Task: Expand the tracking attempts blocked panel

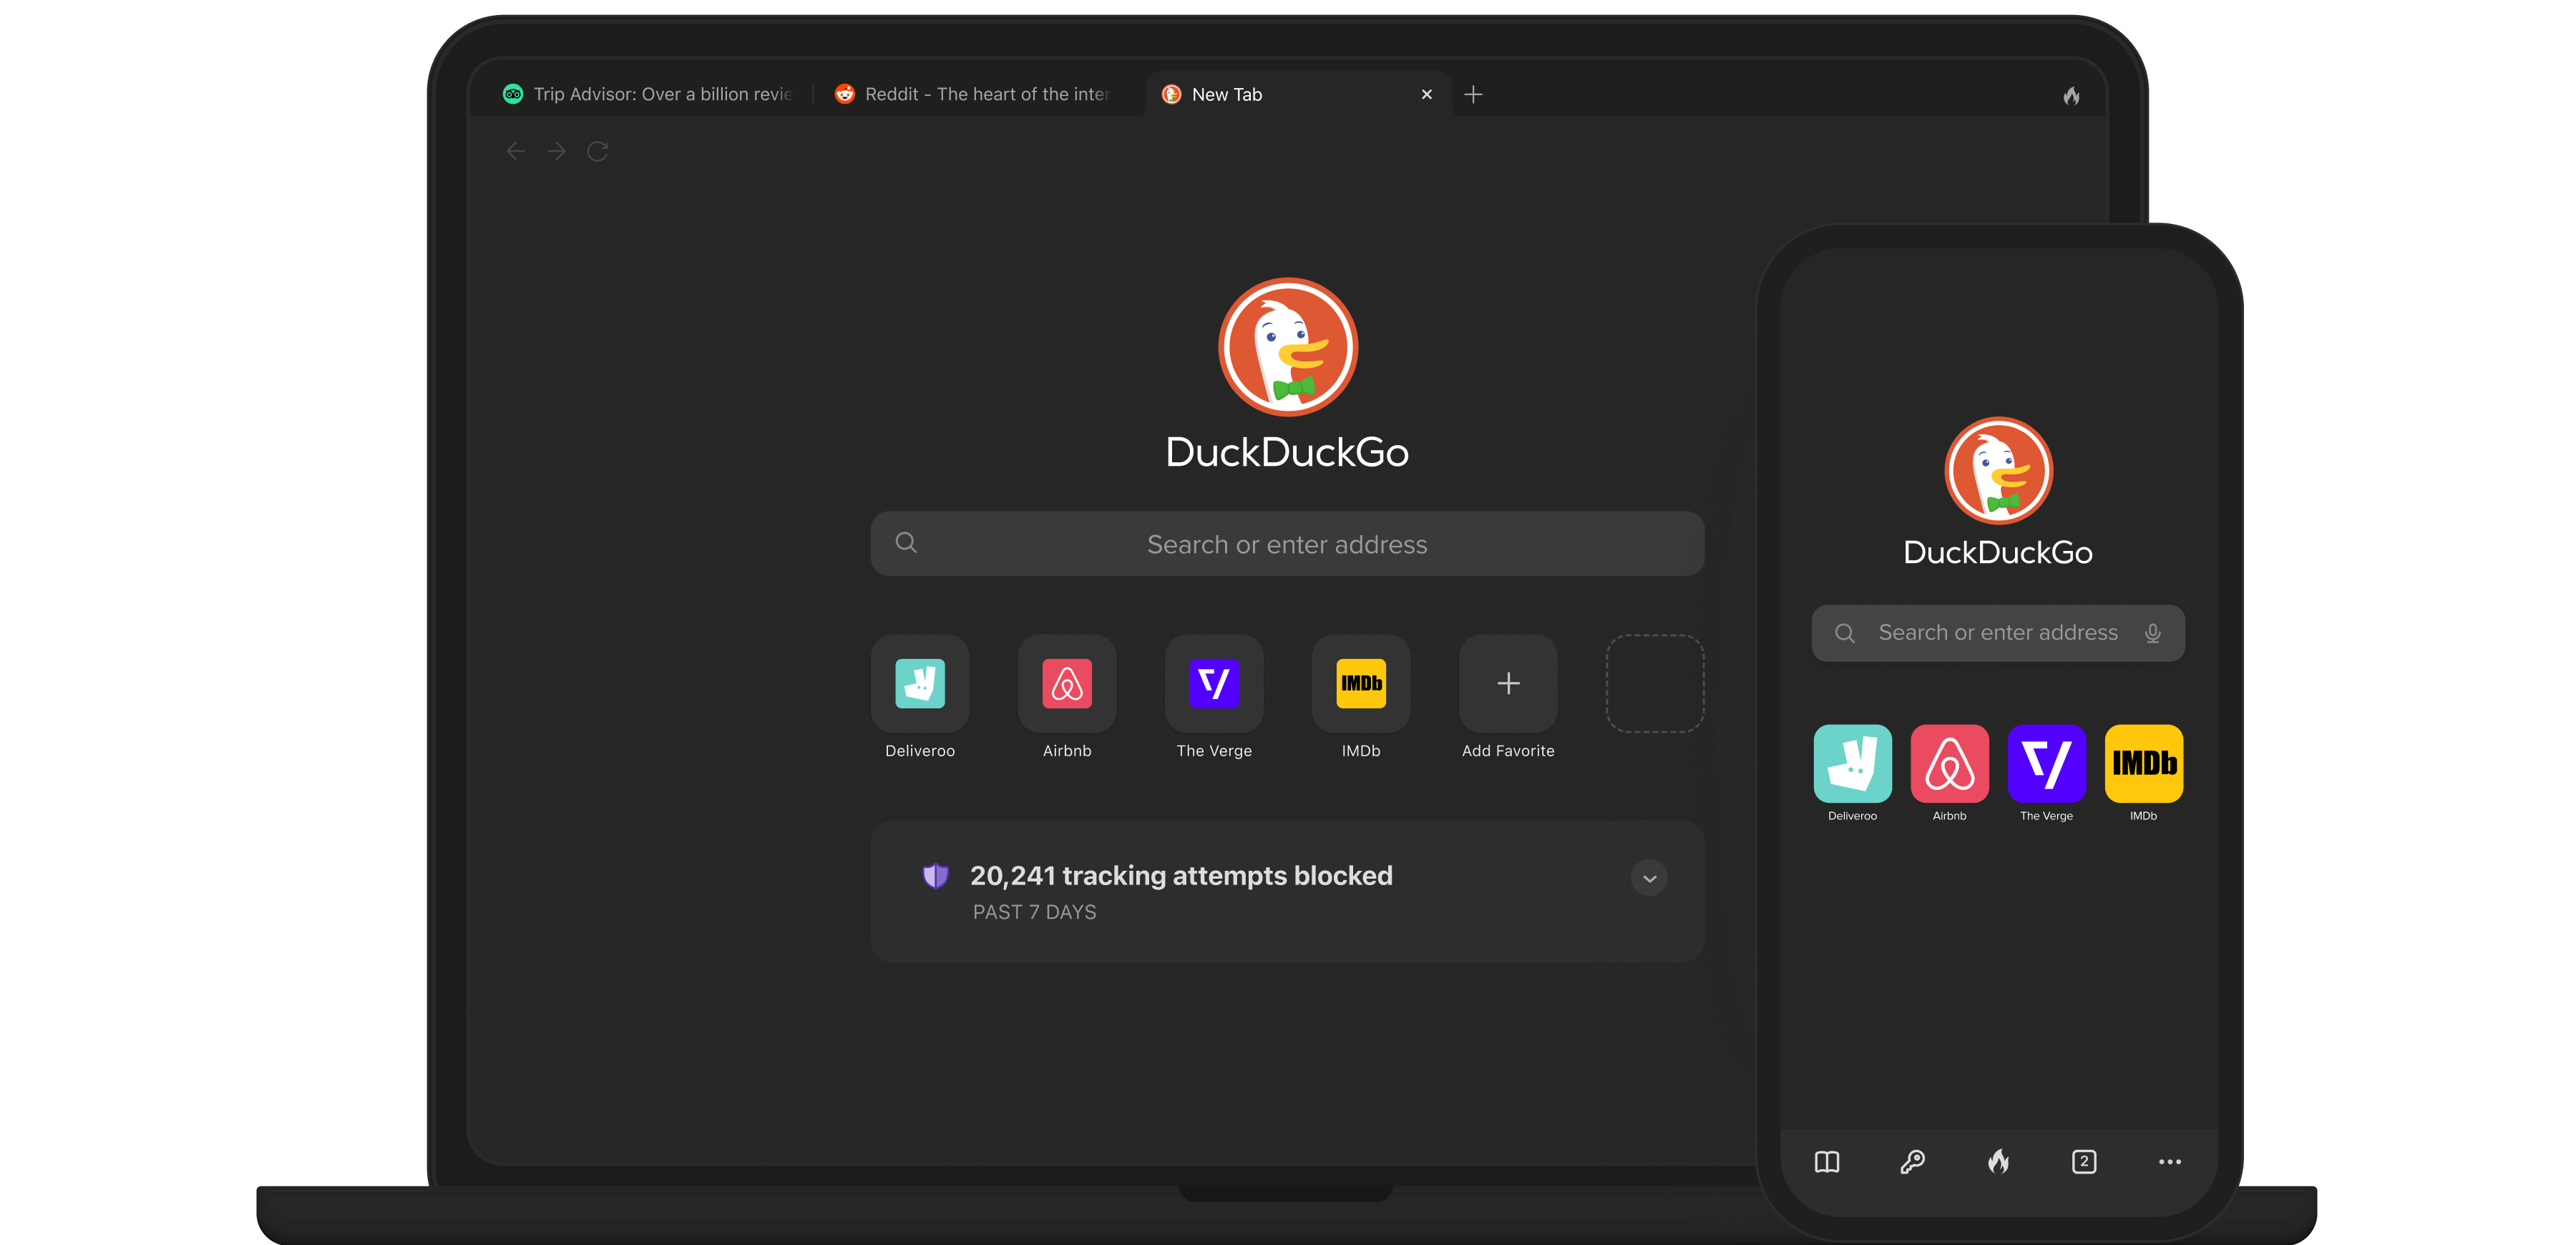Action: 1649,878
